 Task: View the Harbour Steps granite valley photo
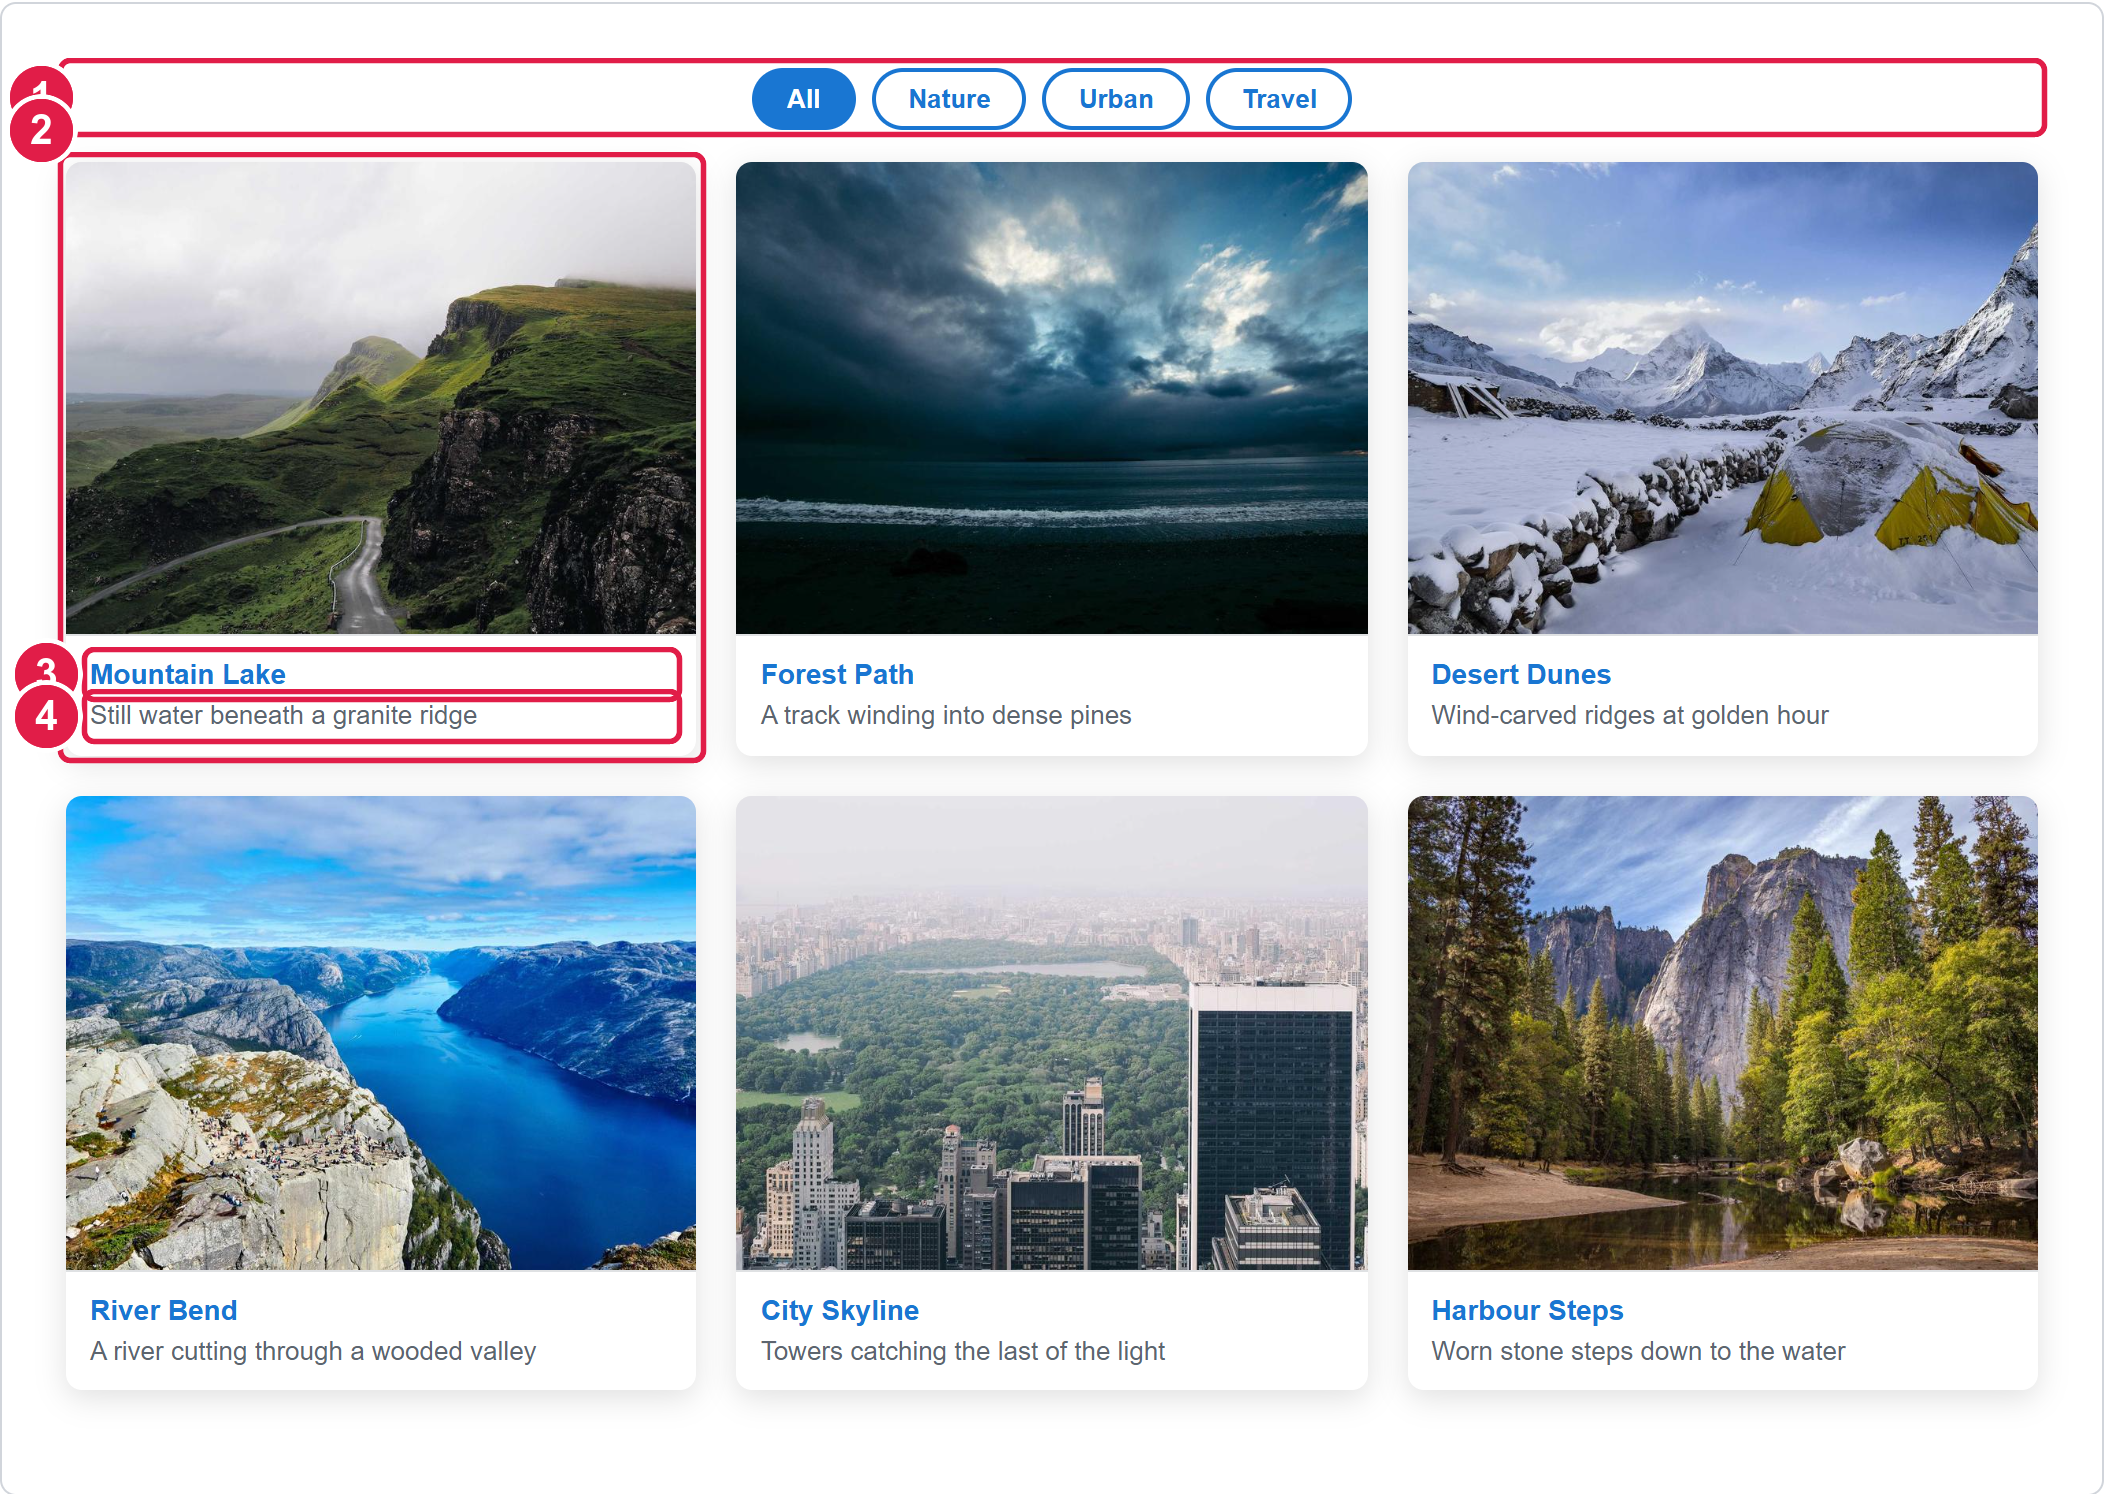[x=1722, y=1033]
